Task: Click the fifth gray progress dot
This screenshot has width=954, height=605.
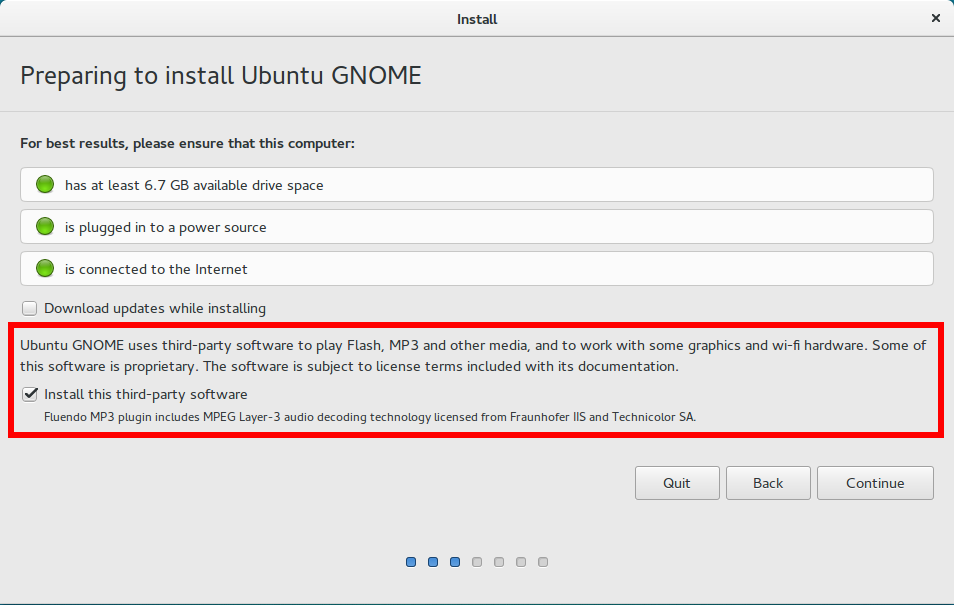Action: coord(499,562)
